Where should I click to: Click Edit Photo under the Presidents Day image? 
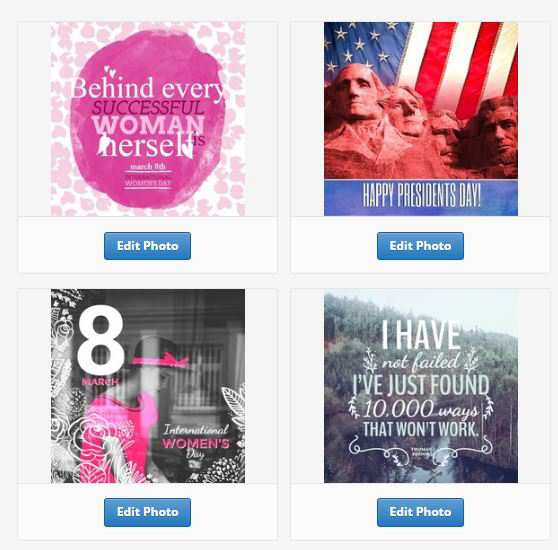pyautogui.click(x=420, y=246)
